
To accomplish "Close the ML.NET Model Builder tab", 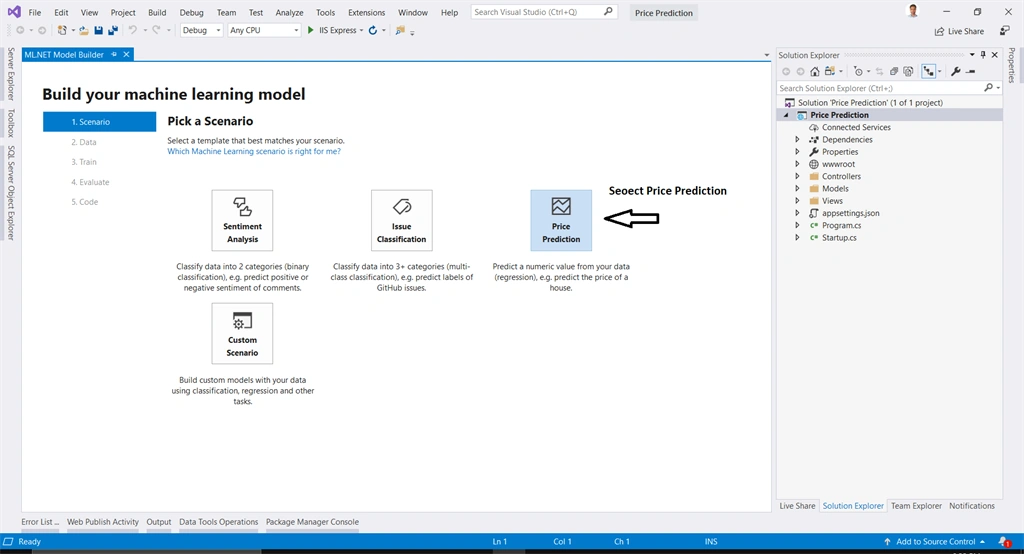I will click(x=127, y=54).
